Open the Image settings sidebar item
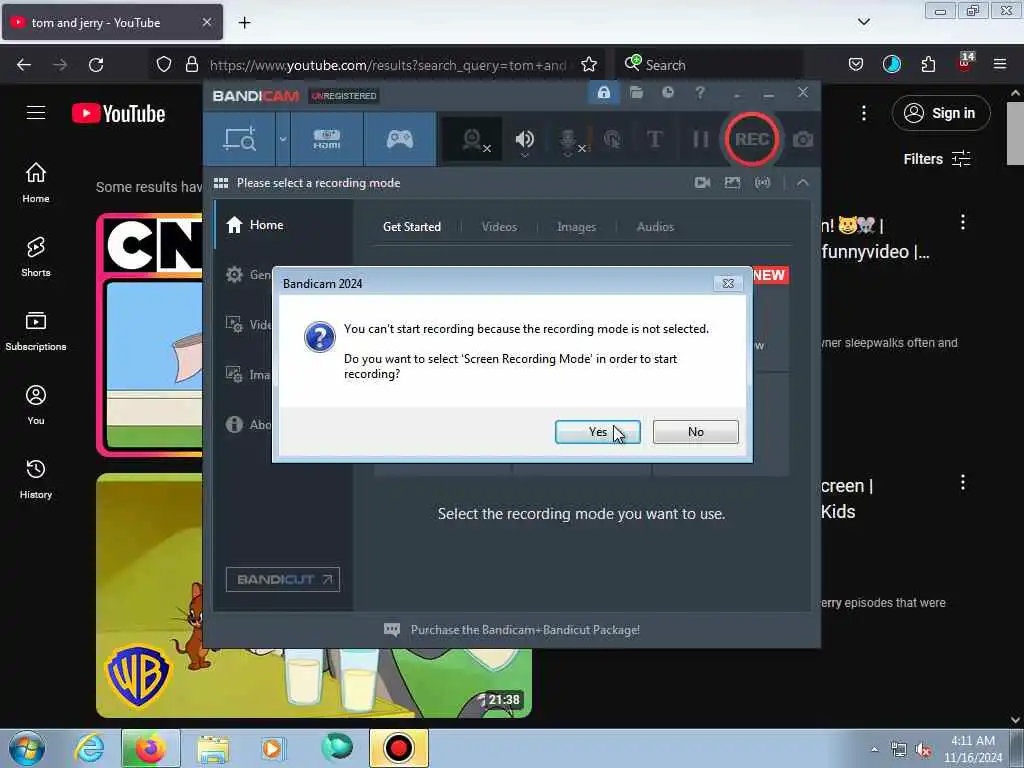The height and width of the screenshot is (768, 1024). [x=248, y=375]
